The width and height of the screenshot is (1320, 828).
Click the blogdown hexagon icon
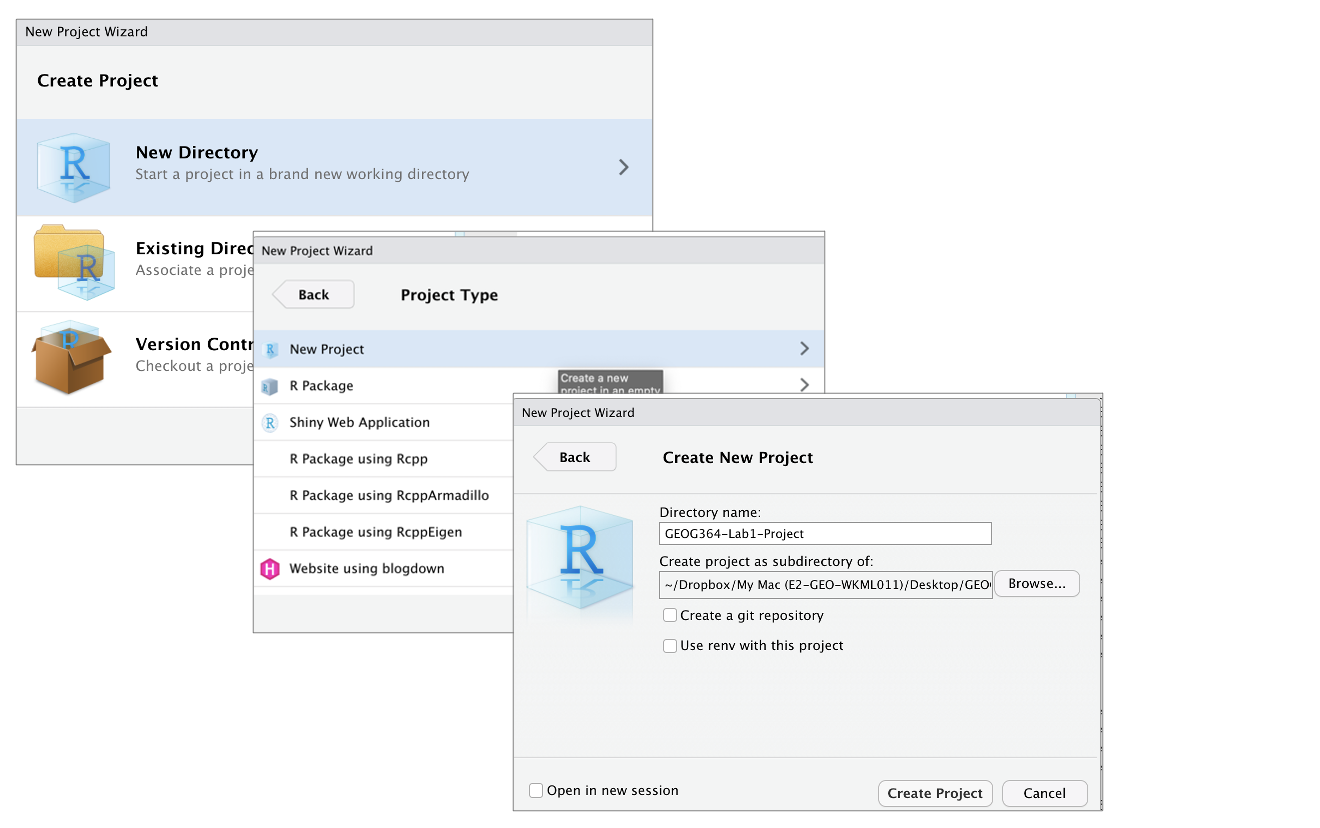(x=270, y=569)
